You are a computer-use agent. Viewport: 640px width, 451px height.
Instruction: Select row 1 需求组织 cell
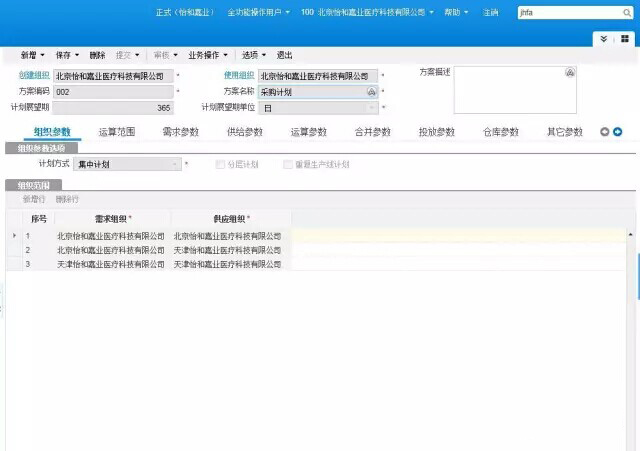coord(111,236)
